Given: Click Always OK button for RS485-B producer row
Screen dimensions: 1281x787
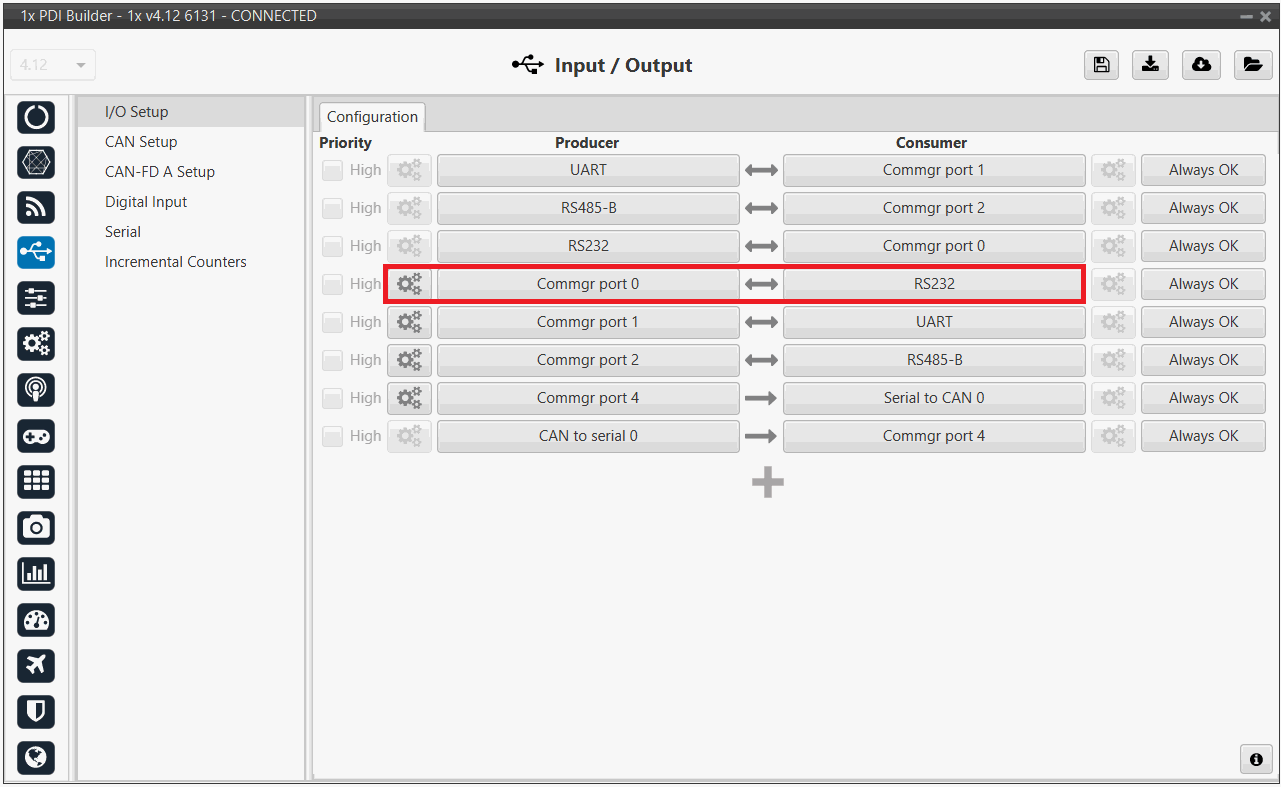Looking at the screenshot, I should (1203, 208).
